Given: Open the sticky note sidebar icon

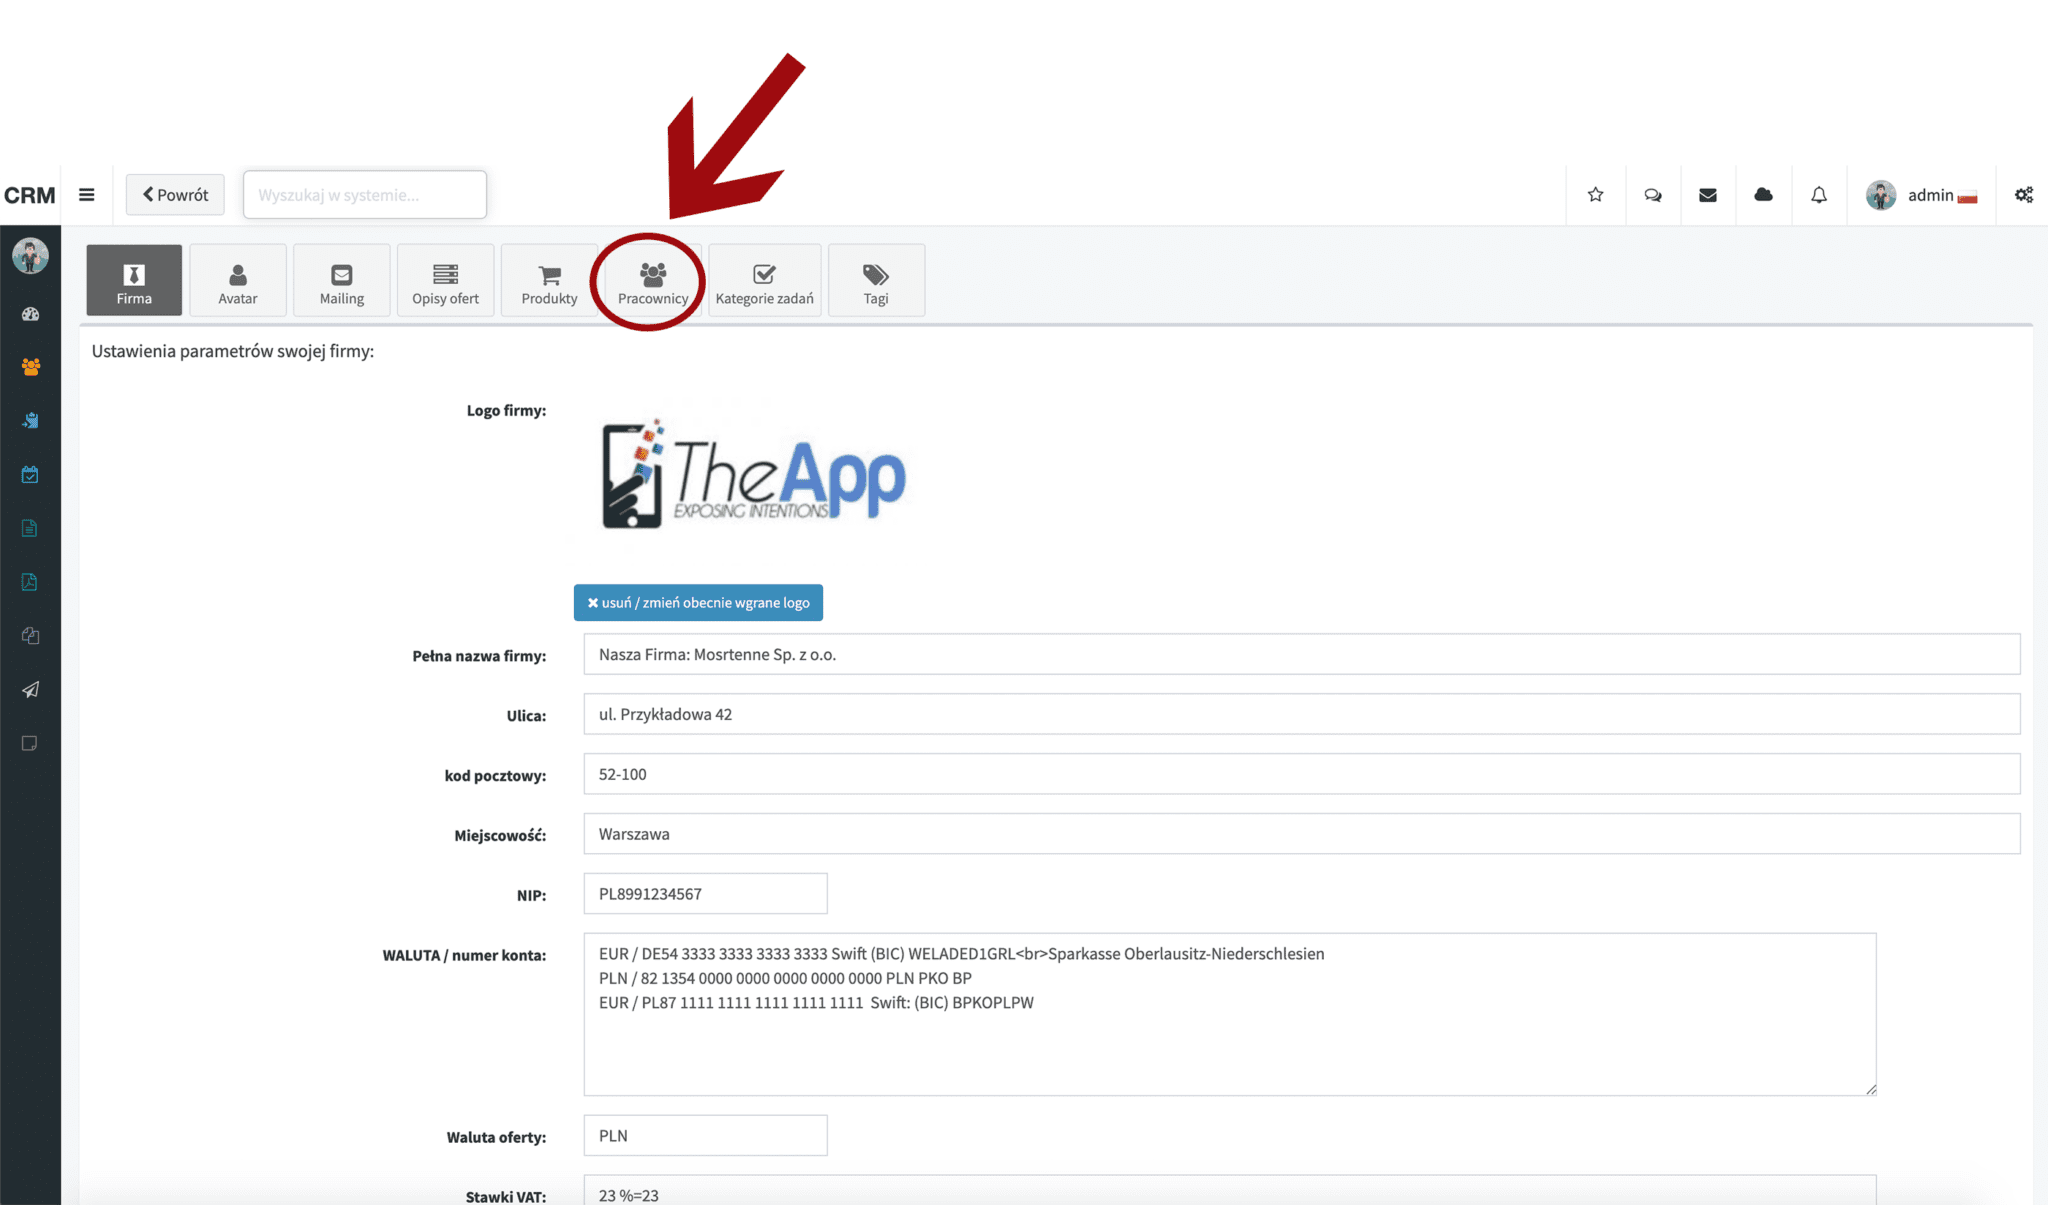Looking at the screenshot, I should coord(30,743).
